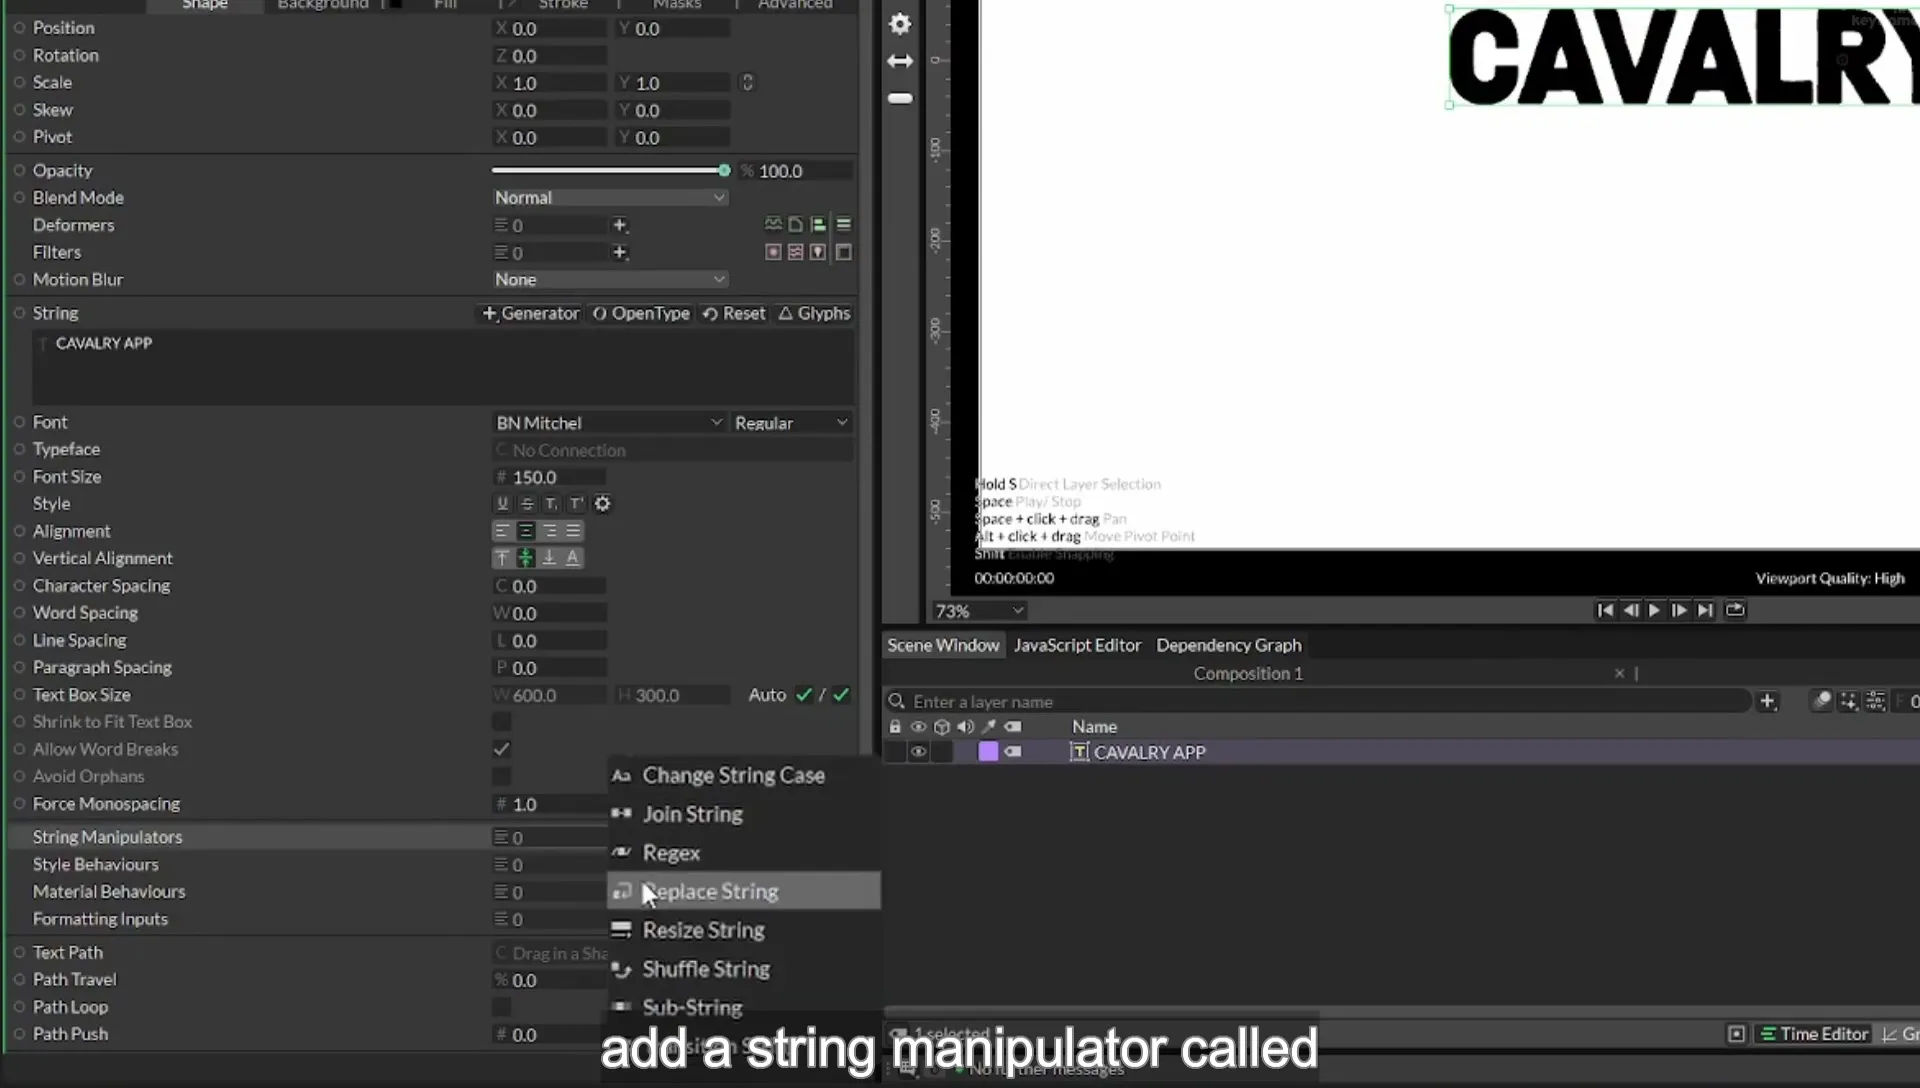
Task: Click the underline text style icon
Action: point(503,504)
